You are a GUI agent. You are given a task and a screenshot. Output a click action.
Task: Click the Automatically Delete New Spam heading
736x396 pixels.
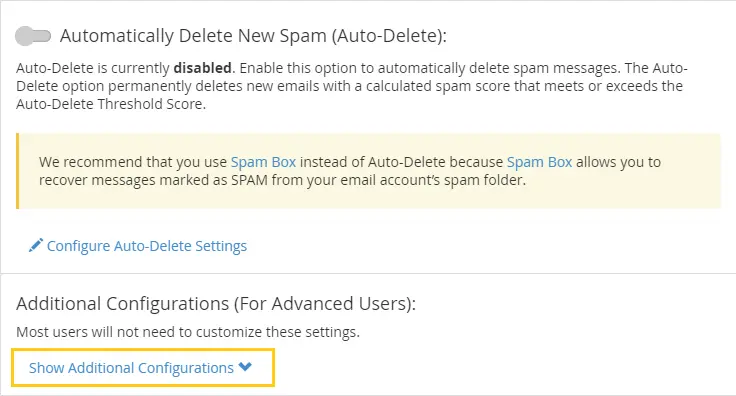(x=253, y=36)
